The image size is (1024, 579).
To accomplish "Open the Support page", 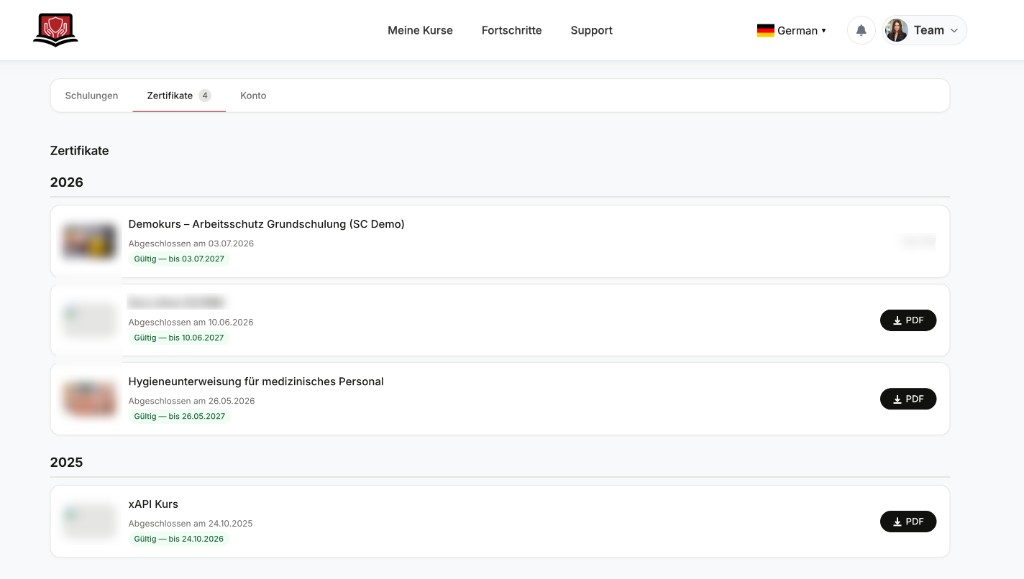I will [x=591, y=30].
